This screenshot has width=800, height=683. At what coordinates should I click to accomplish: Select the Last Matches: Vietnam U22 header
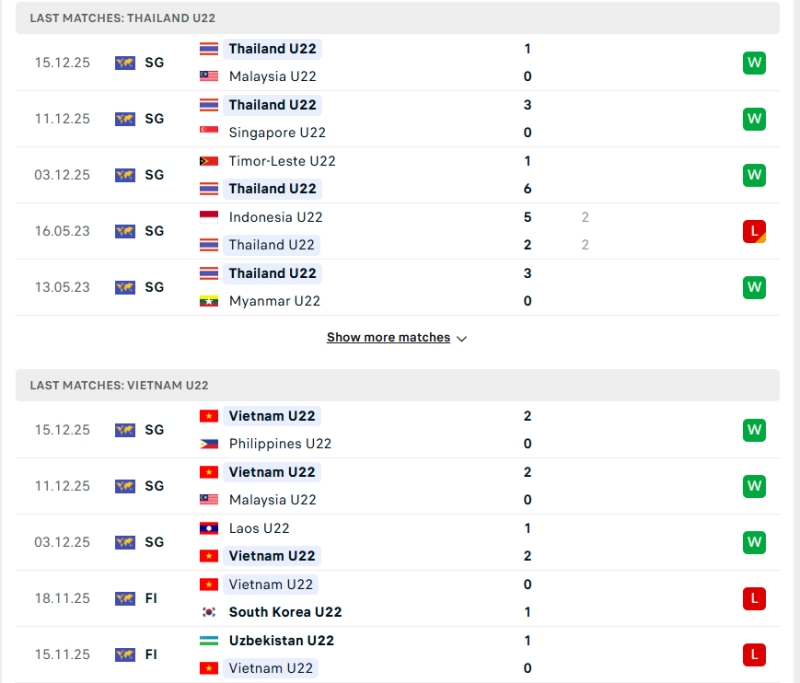(x=119, y=385)
